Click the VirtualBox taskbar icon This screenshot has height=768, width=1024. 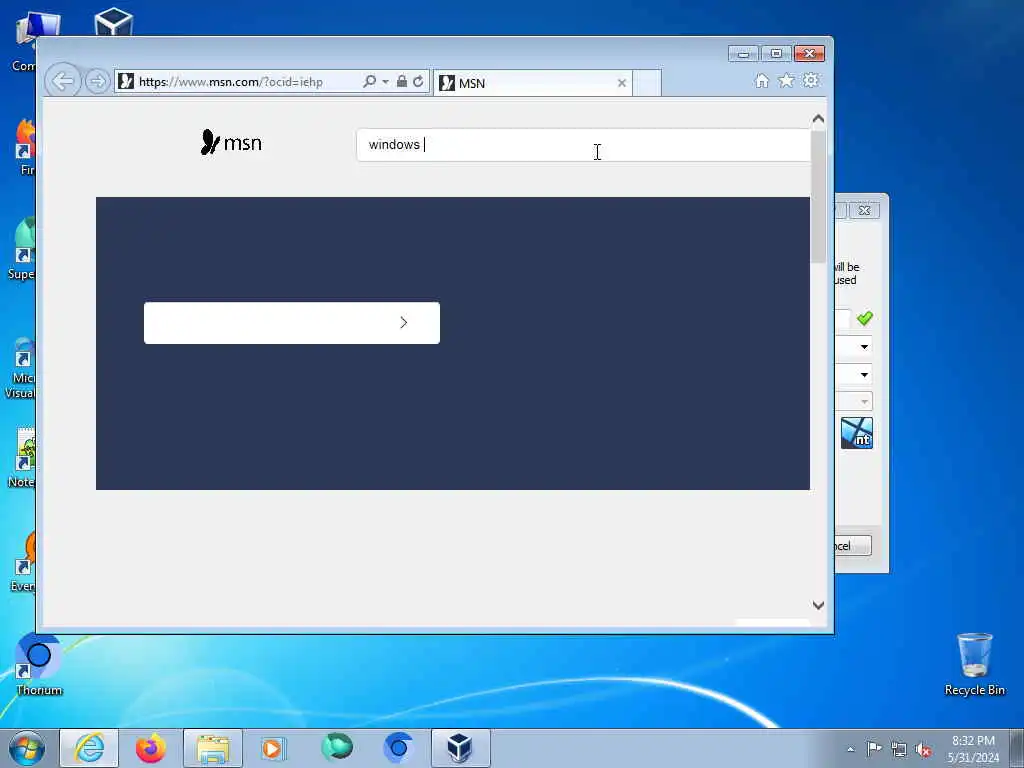460,748
